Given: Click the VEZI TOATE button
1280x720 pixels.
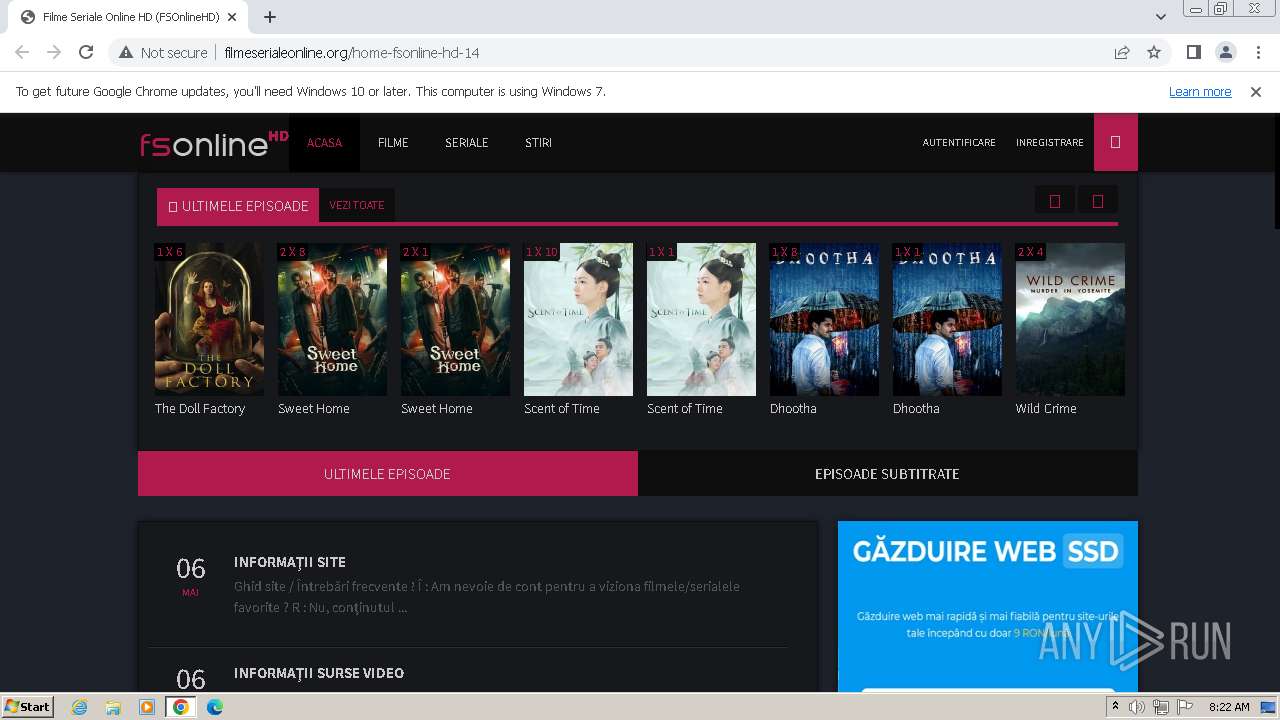Looking at the screenshot, I should click(357, 205).
